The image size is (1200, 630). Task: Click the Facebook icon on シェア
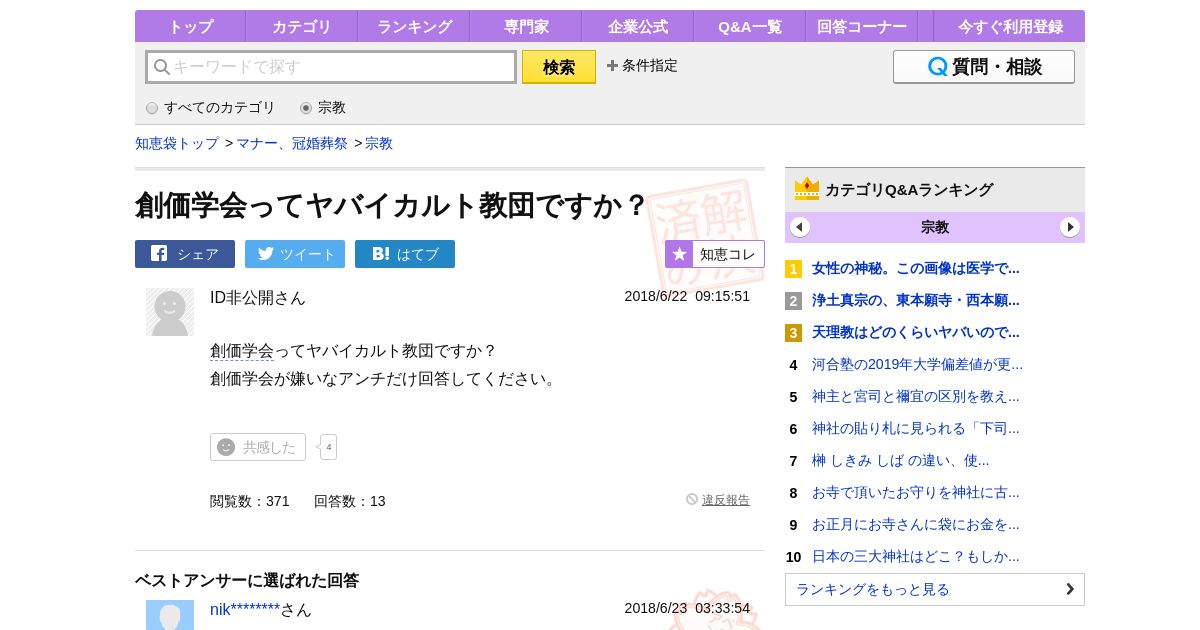pyautogui.click(x=159, y=254)
